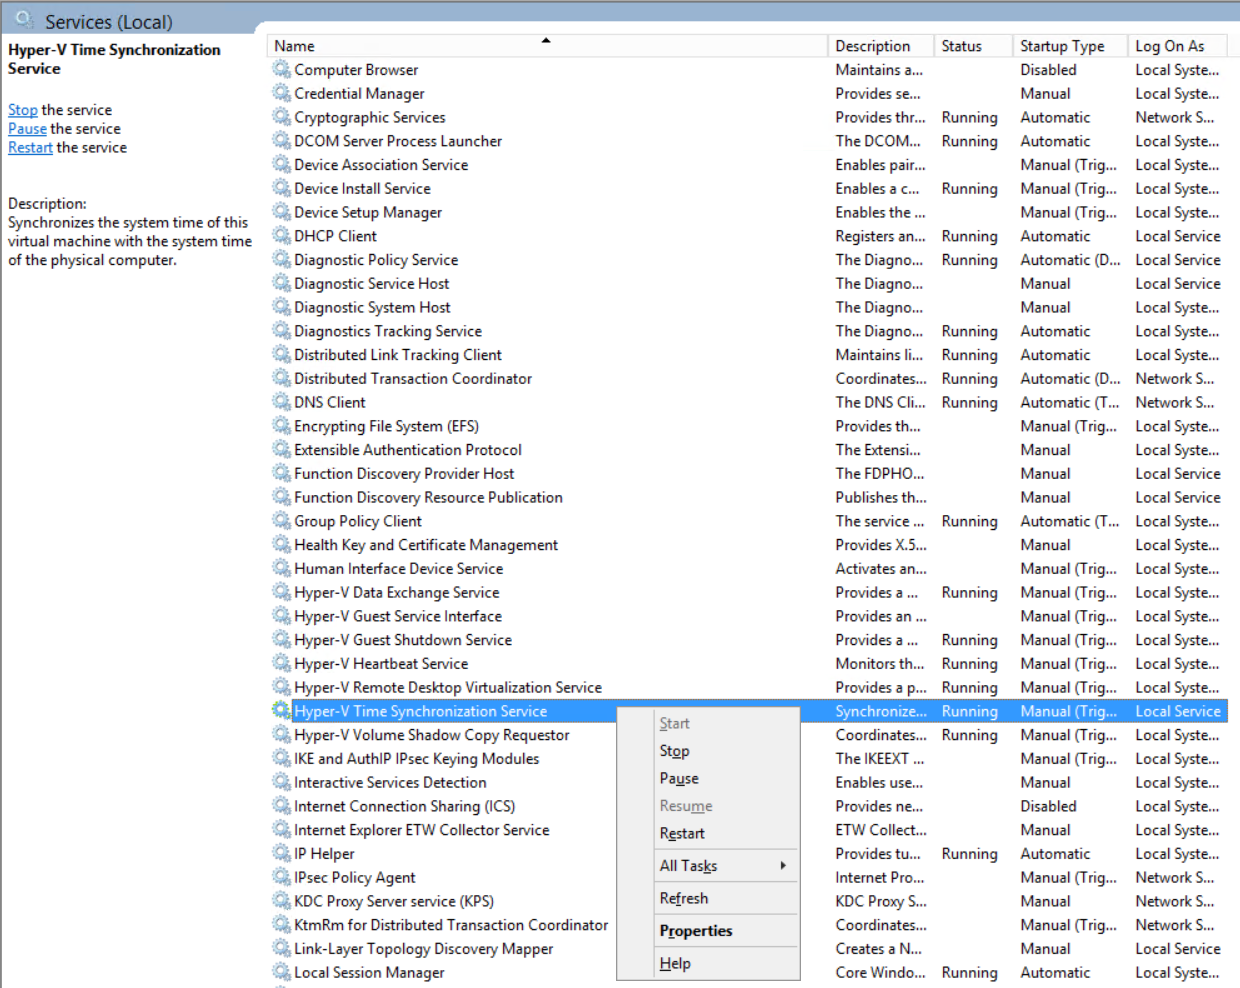The width and height of the screenshot is (1240, 988).
Task: Click the gear icon beside Computer Browser
Action: coord(281,69)
